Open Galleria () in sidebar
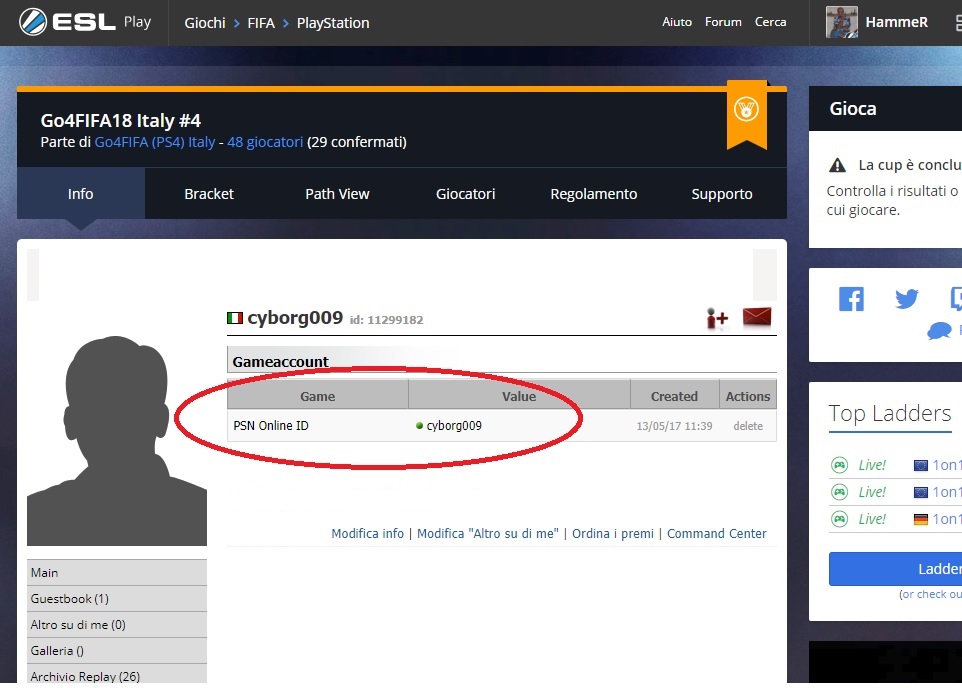 [x=117, y=651]
